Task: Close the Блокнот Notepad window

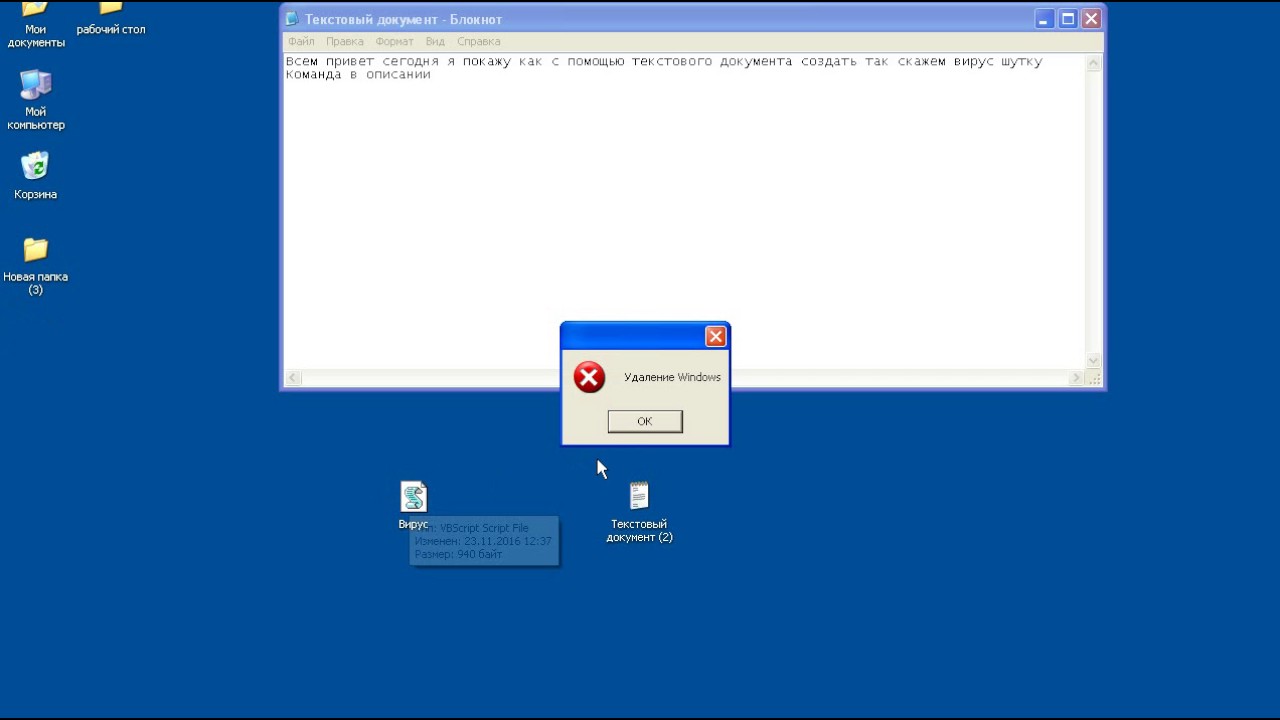Action: click(1091, 19)
